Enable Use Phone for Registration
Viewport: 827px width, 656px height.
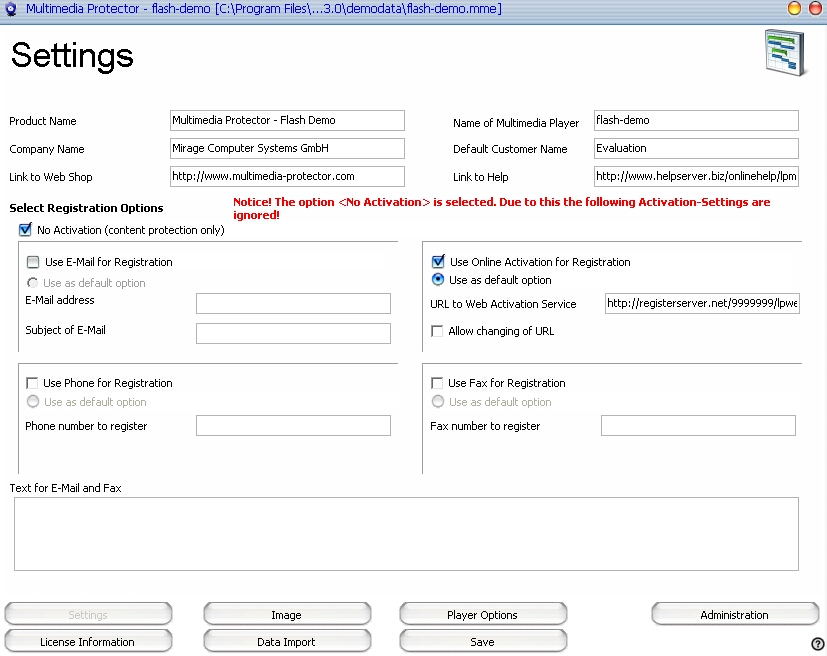point(32,383)
